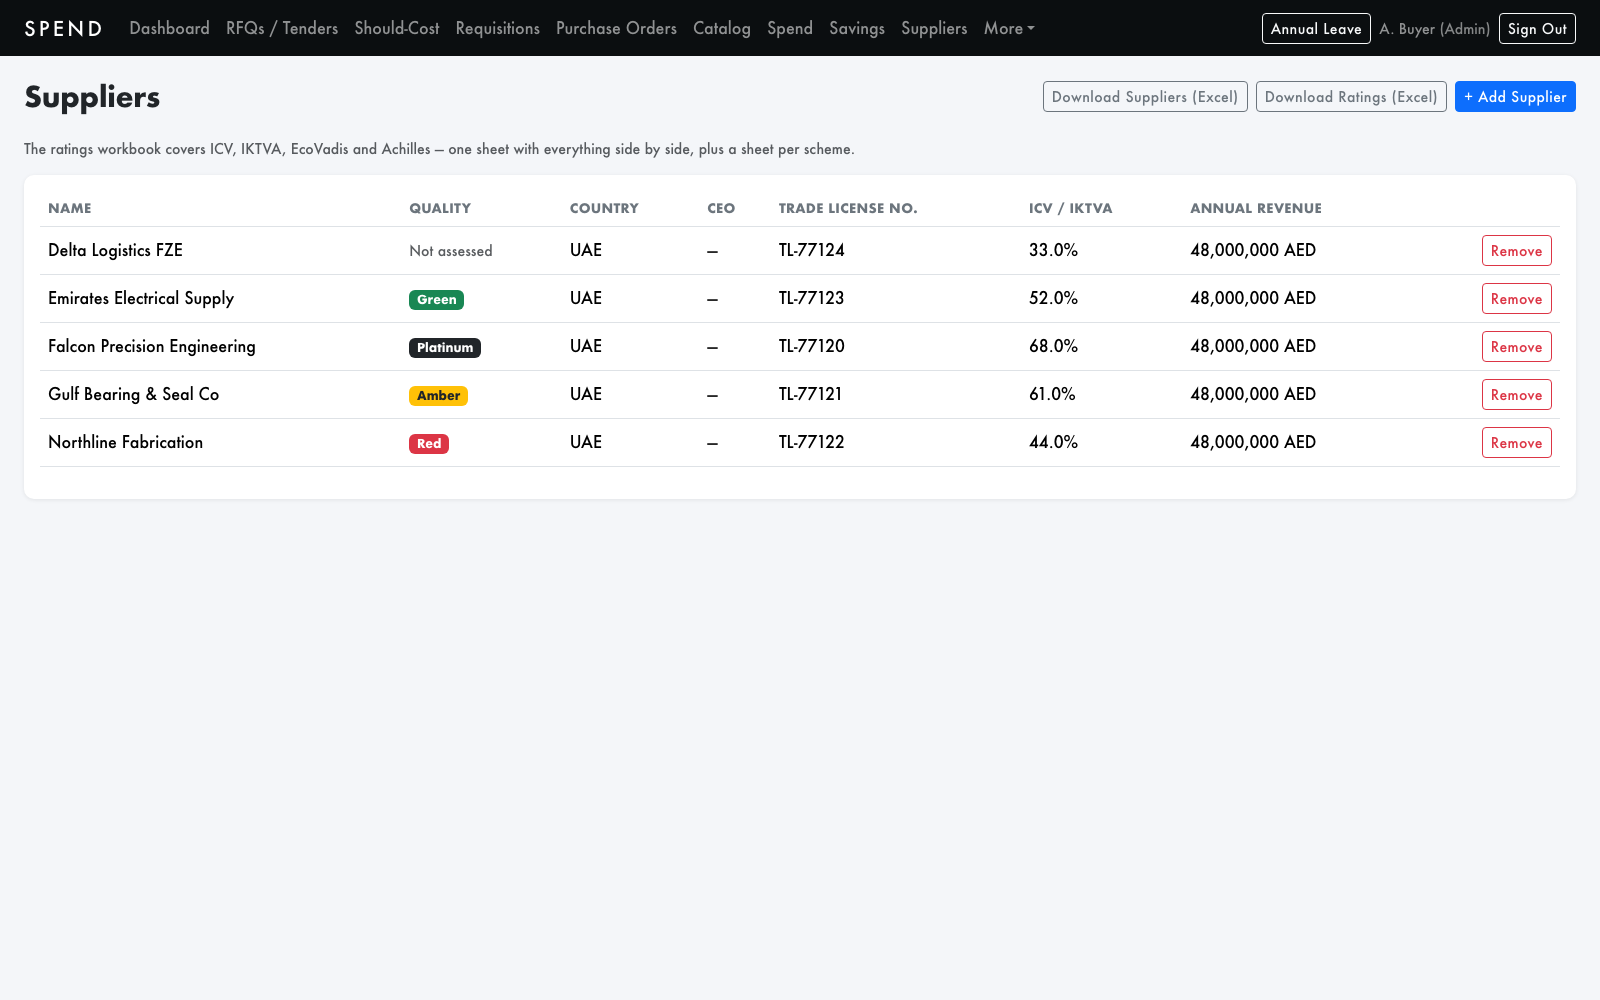
Task: Remove Falcon Precision Engineering supplier
Action: click(x=1516, y=347)
